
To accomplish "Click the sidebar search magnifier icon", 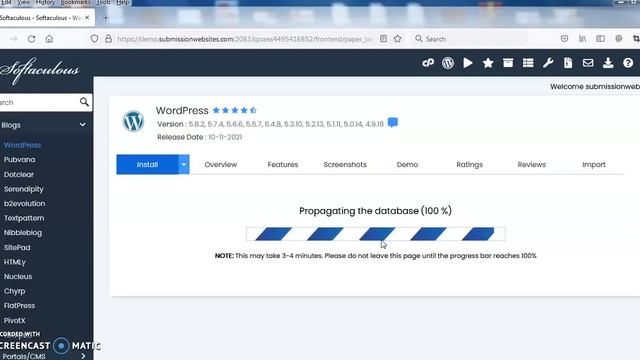I will coord(84,102).
